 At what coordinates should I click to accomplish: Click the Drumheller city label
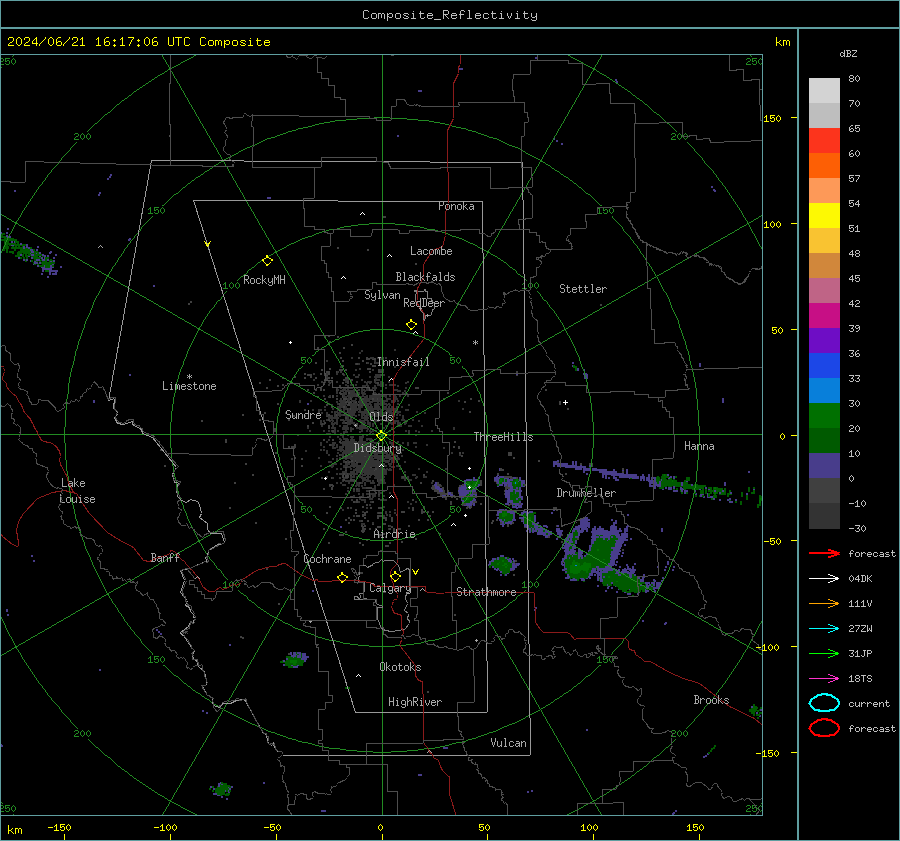(586, 493)
